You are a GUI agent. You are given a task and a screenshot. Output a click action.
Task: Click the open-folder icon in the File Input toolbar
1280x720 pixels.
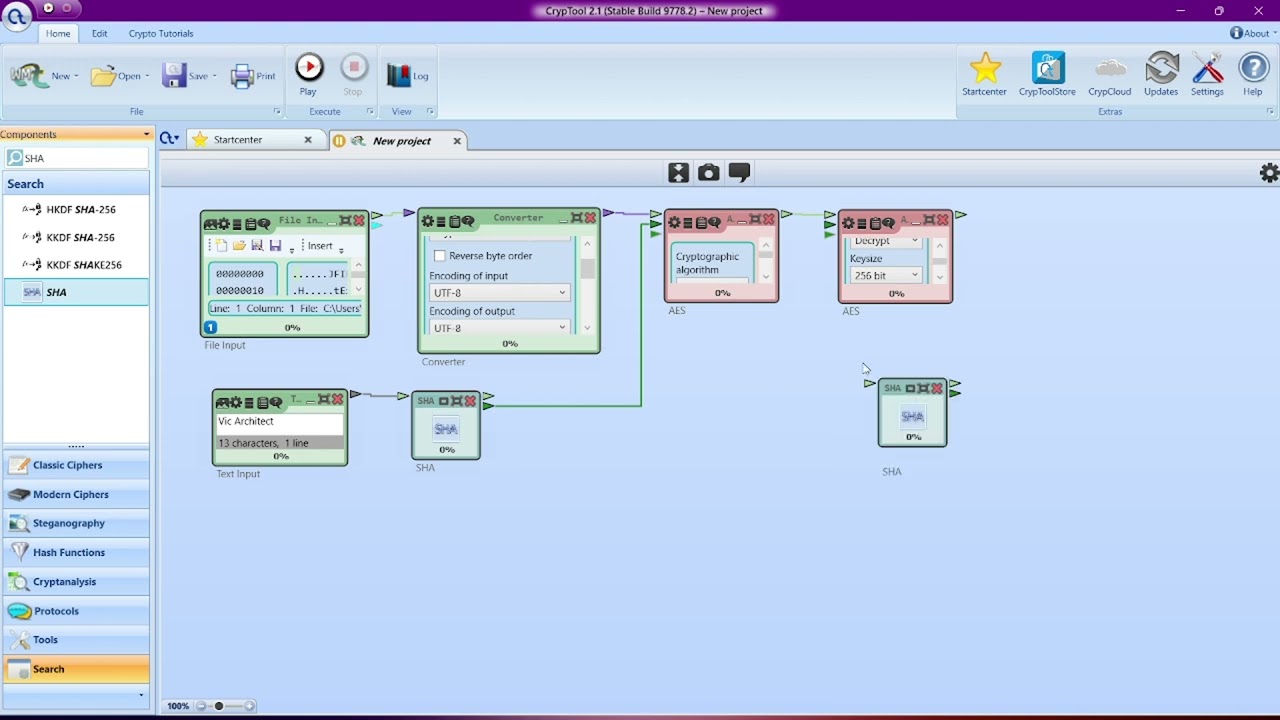tap(239, 246)
